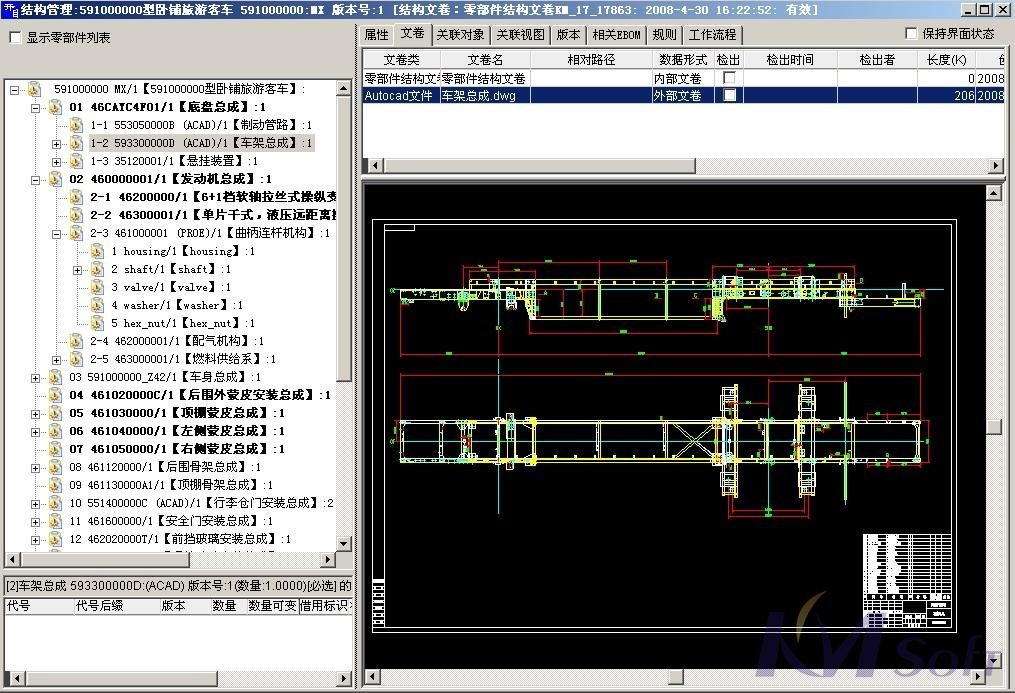Open the 相关EBOM tab
The width and height of the screenshot is (1015, 693).
click(x=616, y=35)
